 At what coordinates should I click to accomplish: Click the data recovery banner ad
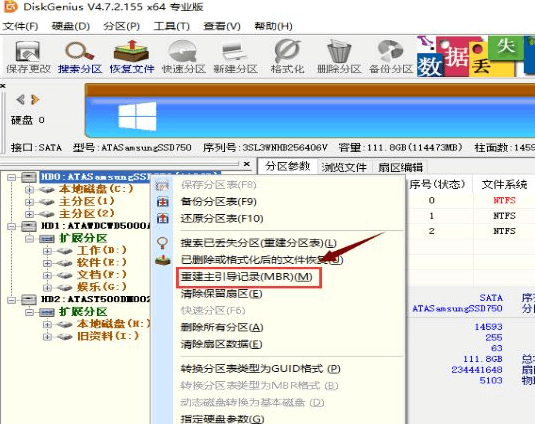(476, 56)
